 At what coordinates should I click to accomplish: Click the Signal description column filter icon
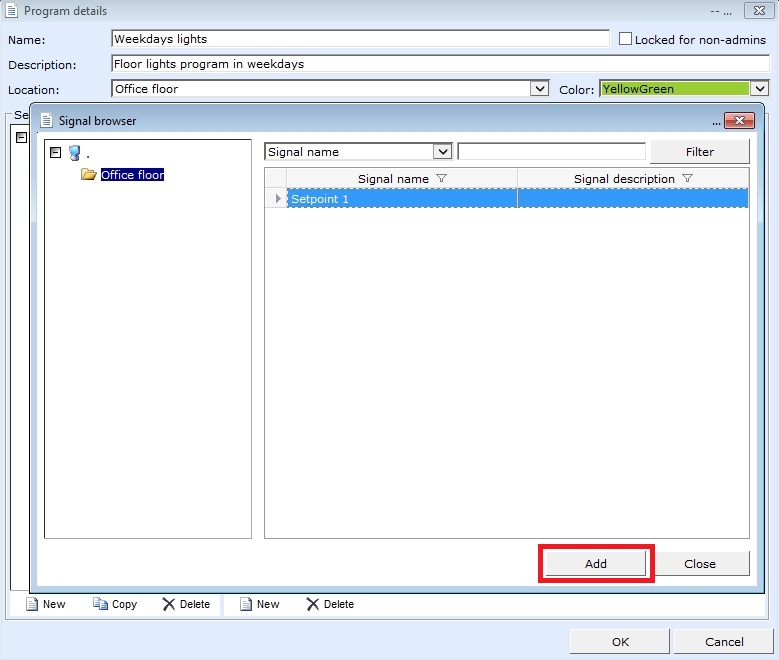click(x=687, y=179)
